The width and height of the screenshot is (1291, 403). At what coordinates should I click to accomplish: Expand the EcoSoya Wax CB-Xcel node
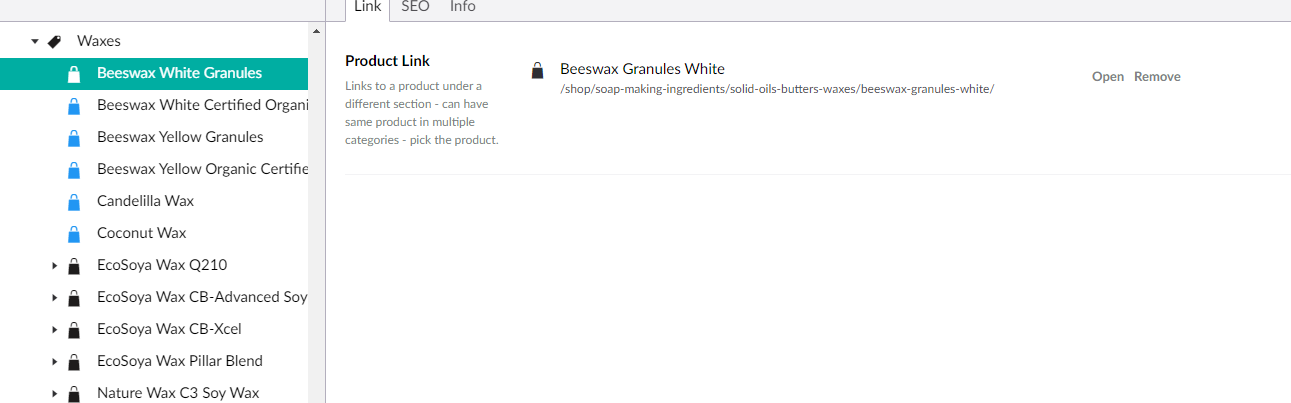(x=54, y=330)
